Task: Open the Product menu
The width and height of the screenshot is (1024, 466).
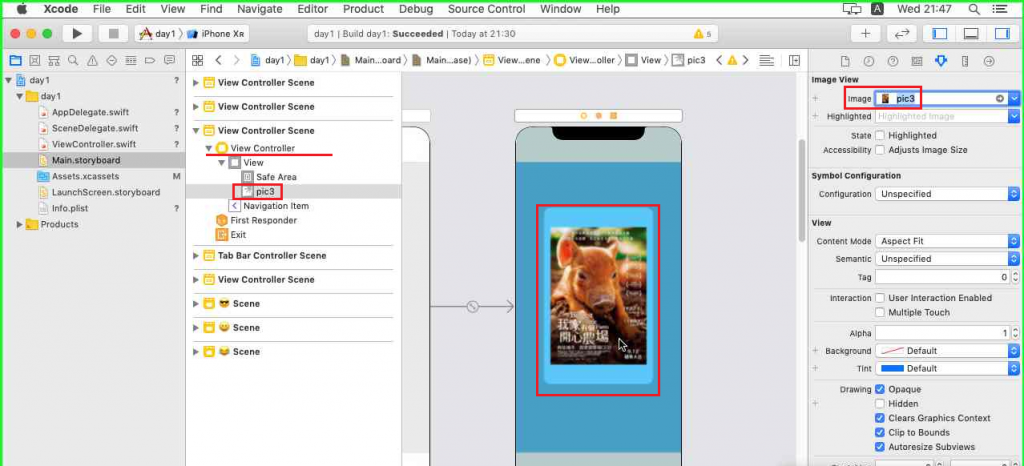Action: tap(363, 9)
